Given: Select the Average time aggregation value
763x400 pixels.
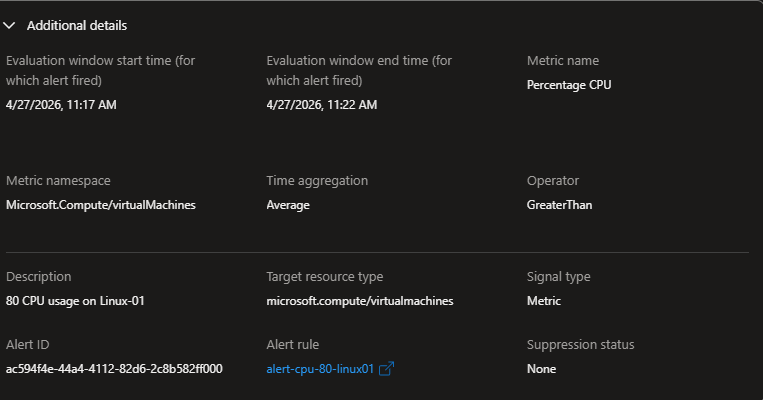Looking at the screenshot, I should pyautogui.click(x=288, y=205).
